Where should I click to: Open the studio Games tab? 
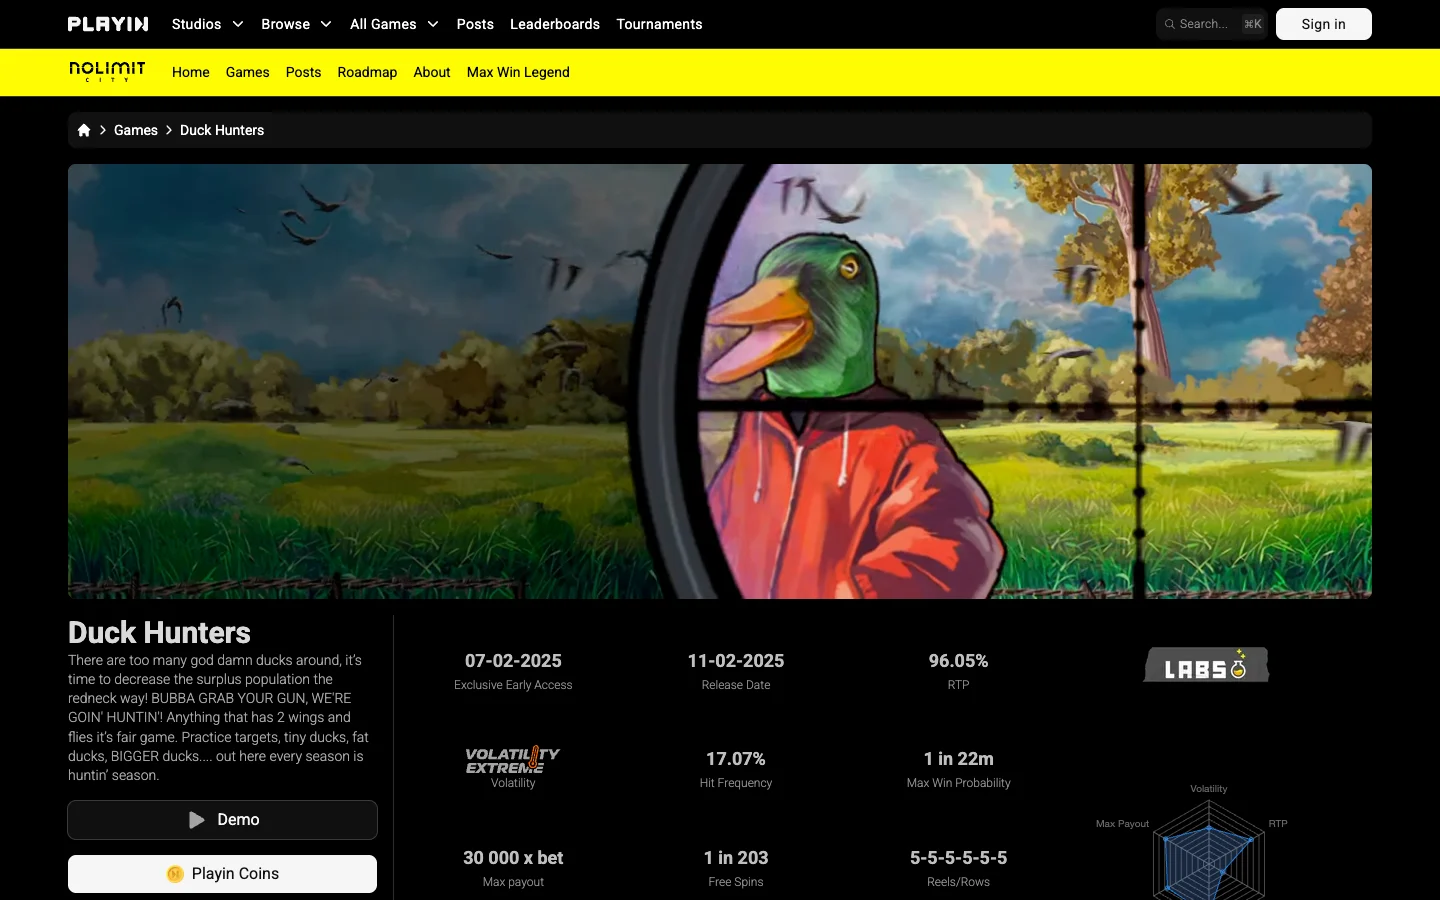pyautogui.click(x=247, y=72)
